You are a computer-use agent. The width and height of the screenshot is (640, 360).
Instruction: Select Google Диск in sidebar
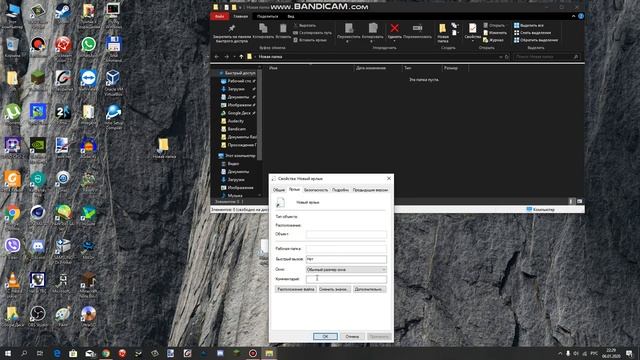click(x=239, y=113)
